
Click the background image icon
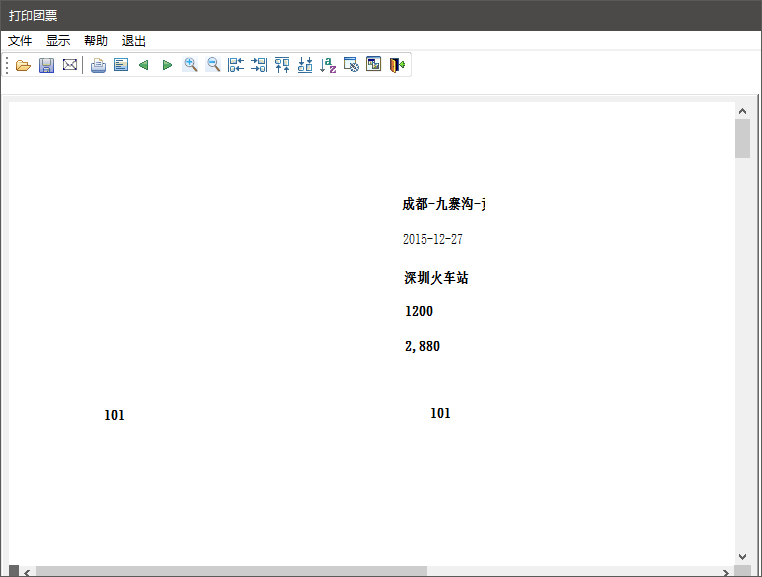(373, 64)
